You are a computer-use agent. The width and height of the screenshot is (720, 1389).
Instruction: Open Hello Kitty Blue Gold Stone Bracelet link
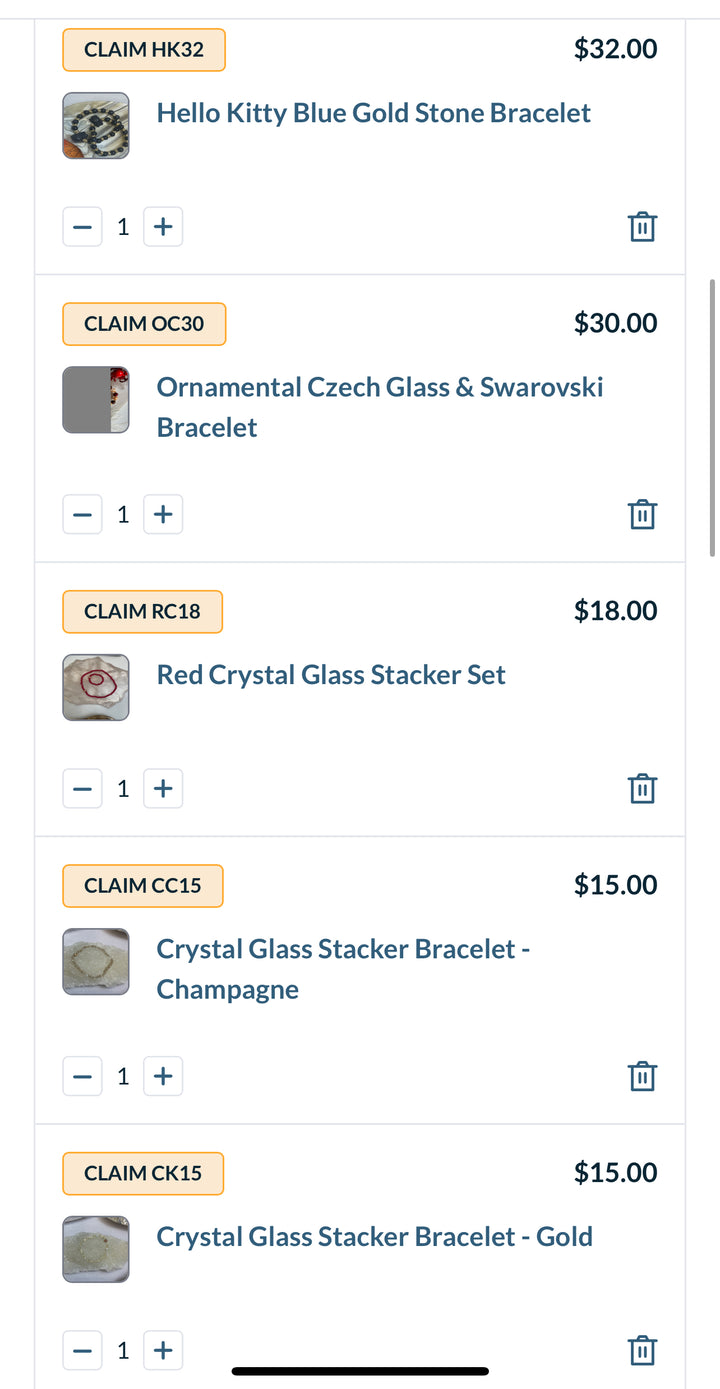point(373,113)
